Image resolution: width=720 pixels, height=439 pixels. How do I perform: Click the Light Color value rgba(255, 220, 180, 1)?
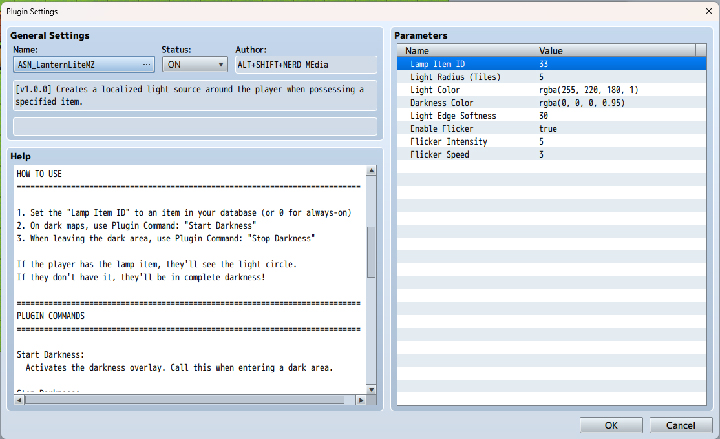point(589,90)
